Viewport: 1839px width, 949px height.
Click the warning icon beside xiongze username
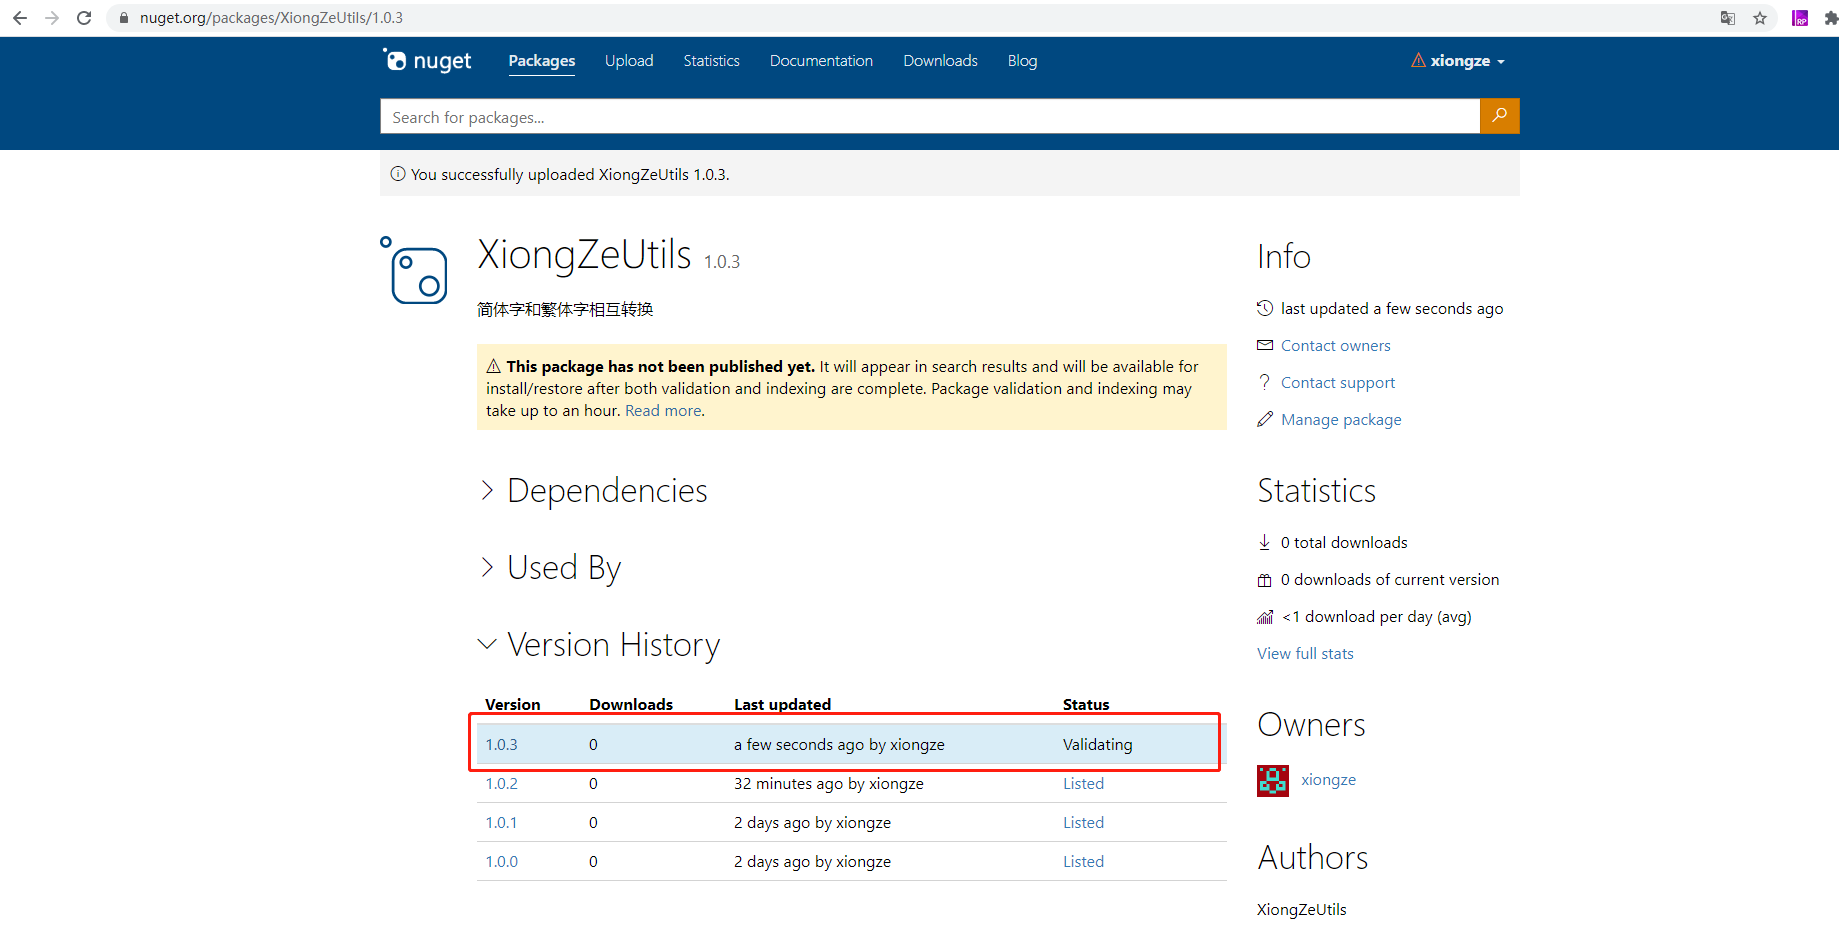point(1418,61)
